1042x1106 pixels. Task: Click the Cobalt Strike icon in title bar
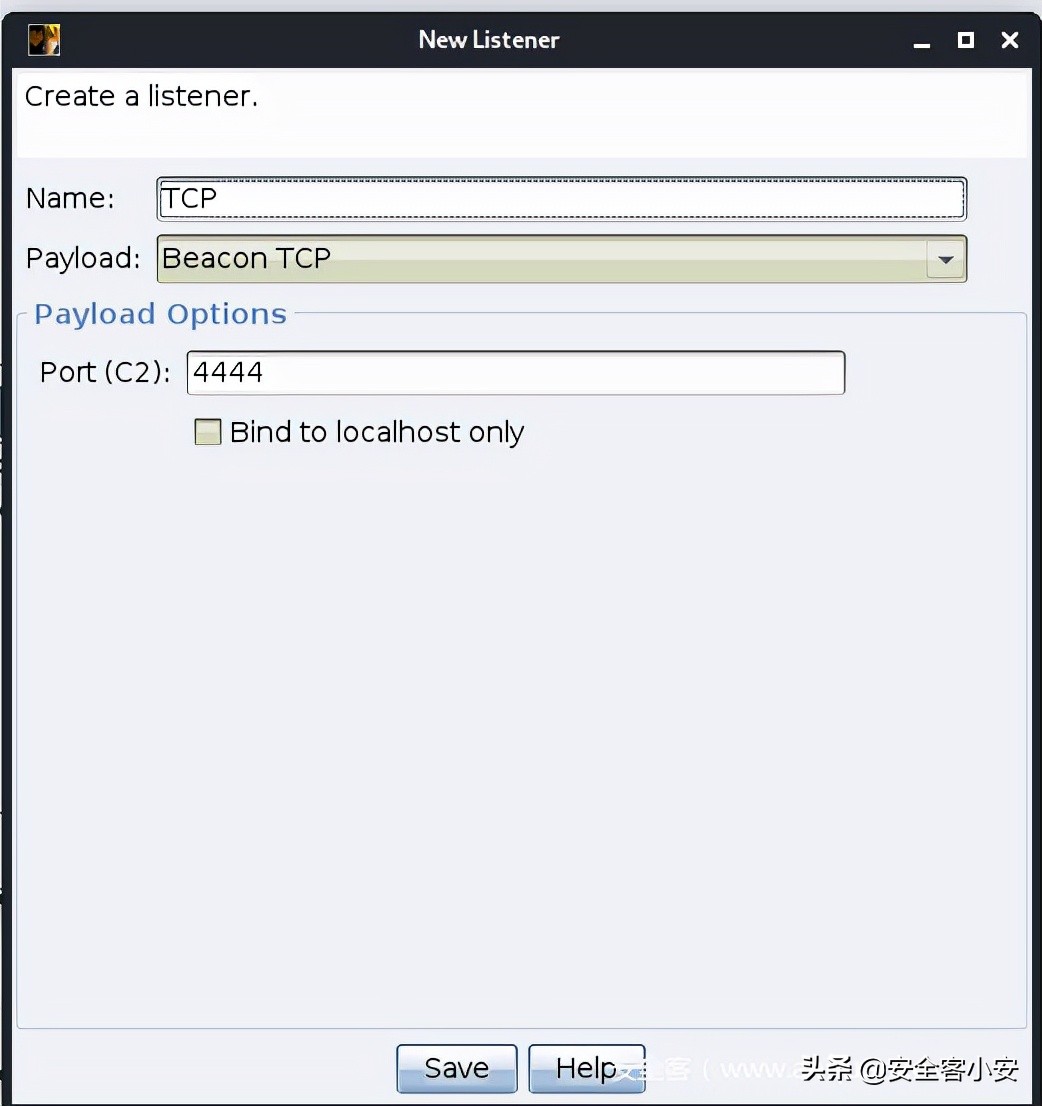click(44, 40)
